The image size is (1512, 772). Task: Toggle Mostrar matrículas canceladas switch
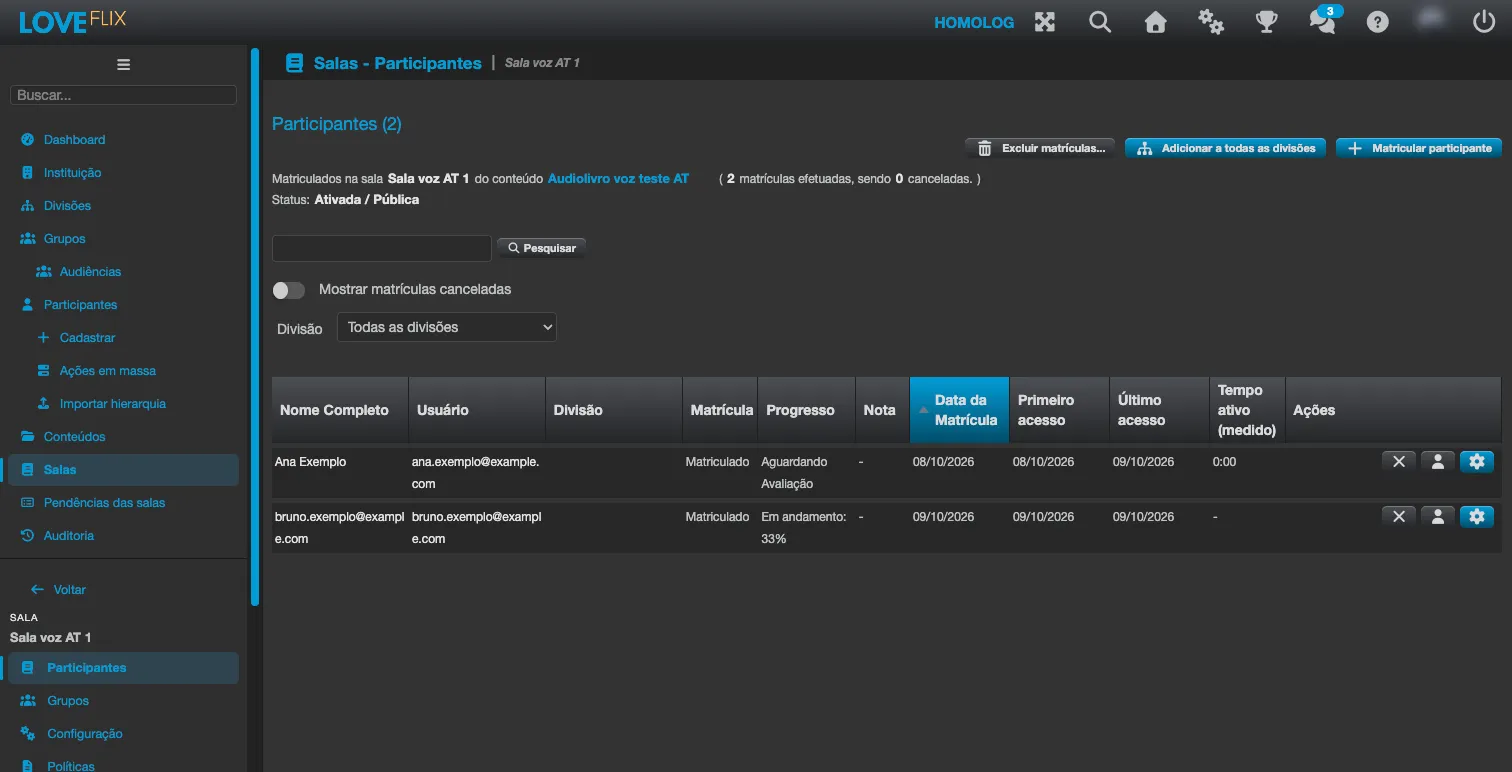pos(289,290)
